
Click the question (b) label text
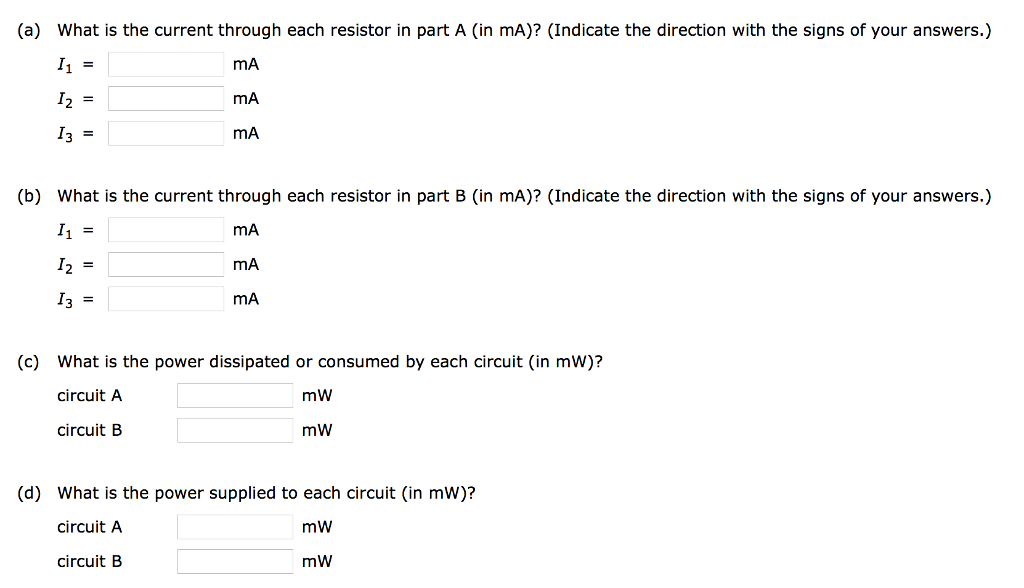tap(30, 196)
